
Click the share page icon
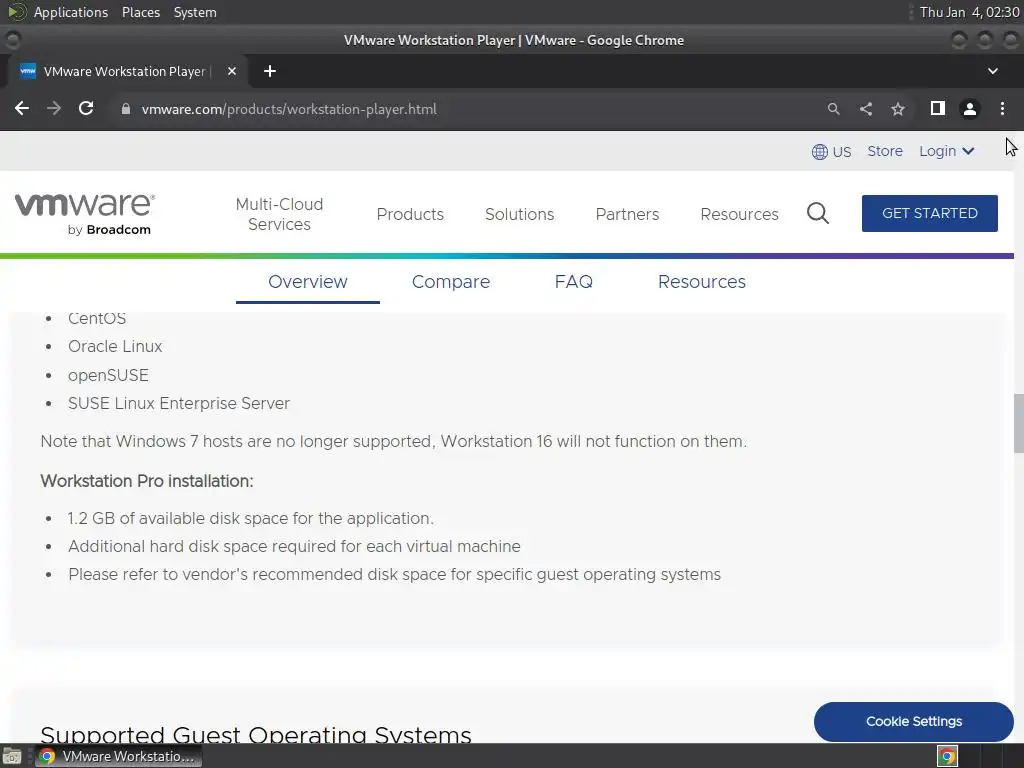(866, 109)
